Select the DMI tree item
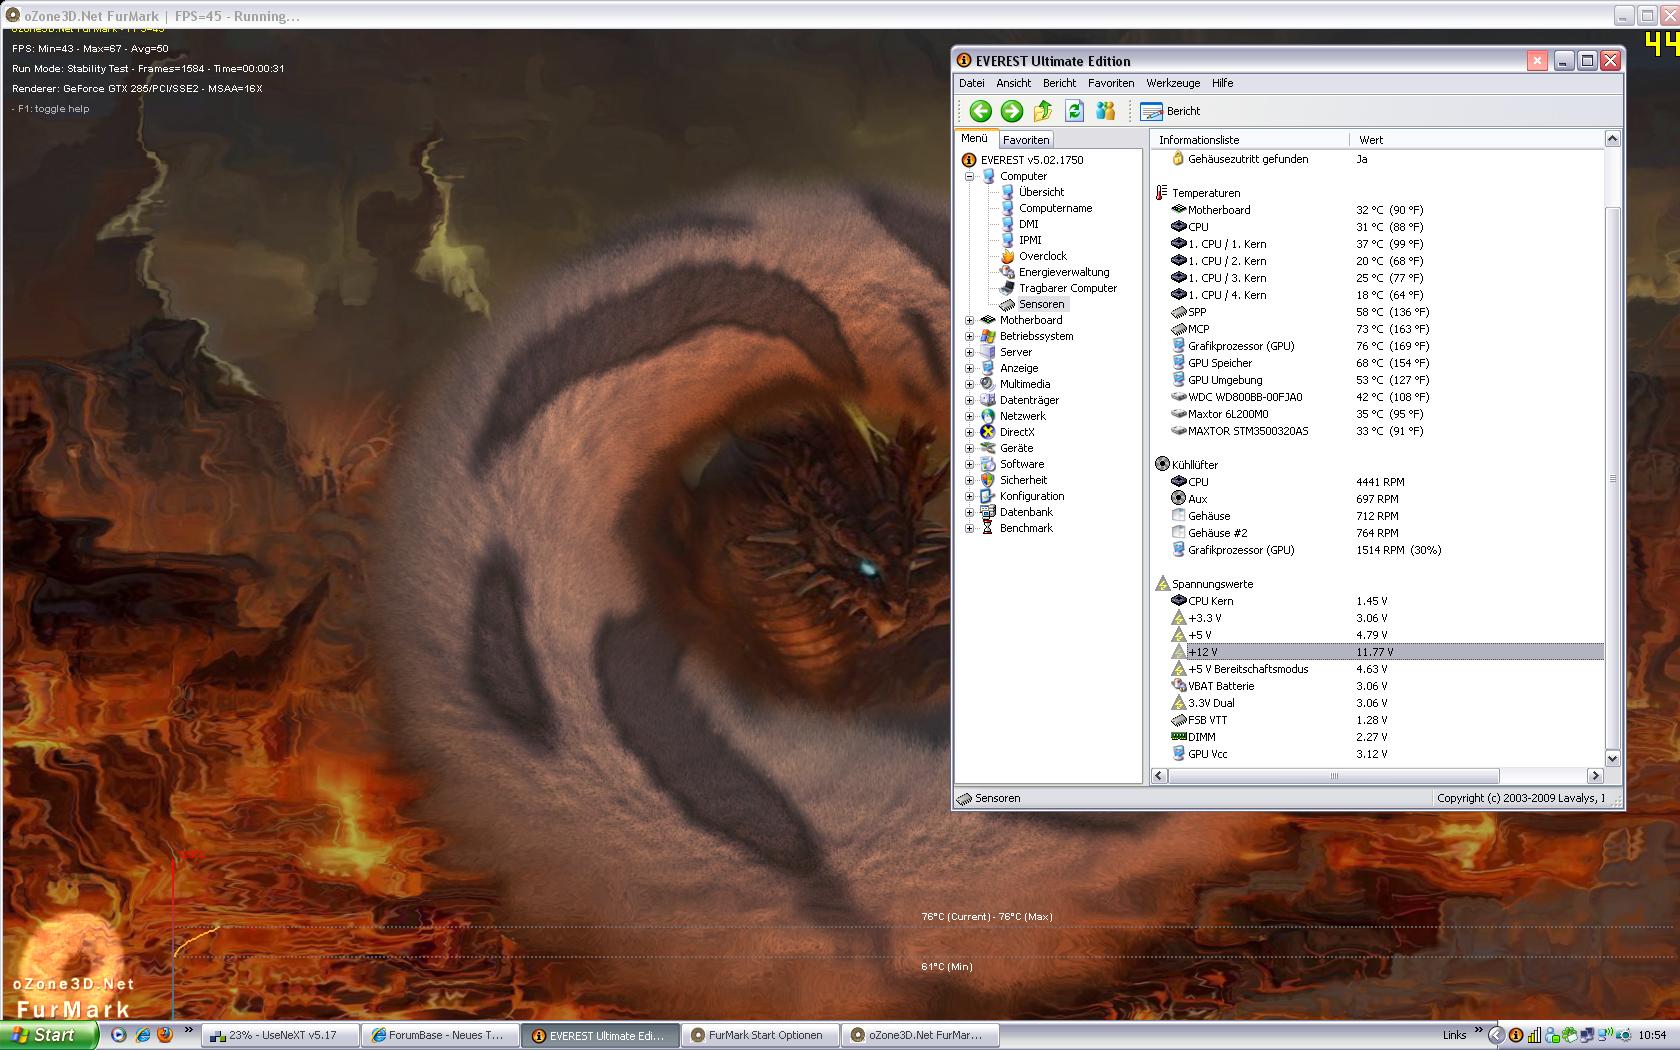1680x1050 pixels. (x=1029, y=224)
